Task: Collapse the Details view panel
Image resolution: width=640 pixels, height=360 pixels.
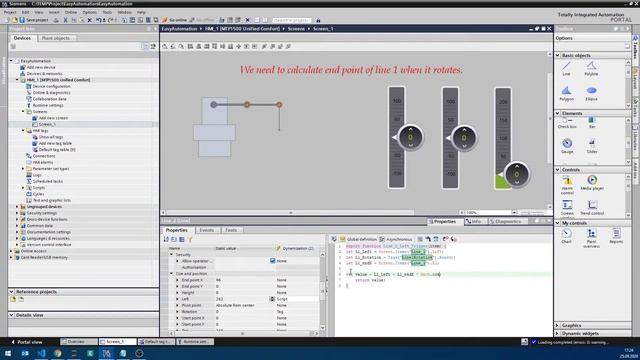Action: [11, 315]
